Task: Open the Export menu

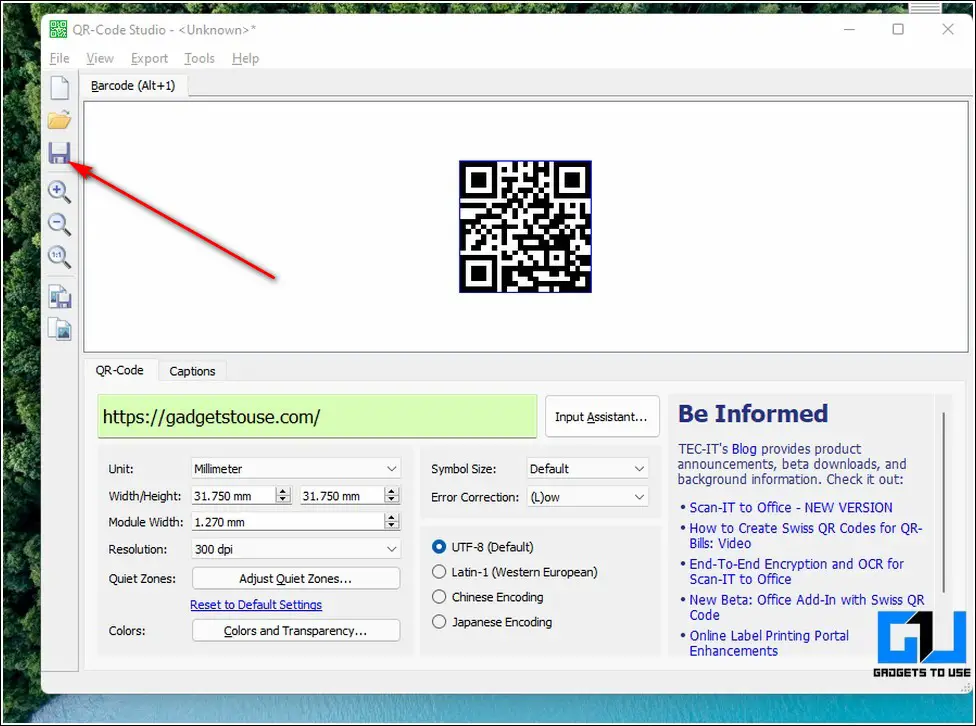Action: pos(149,59)
